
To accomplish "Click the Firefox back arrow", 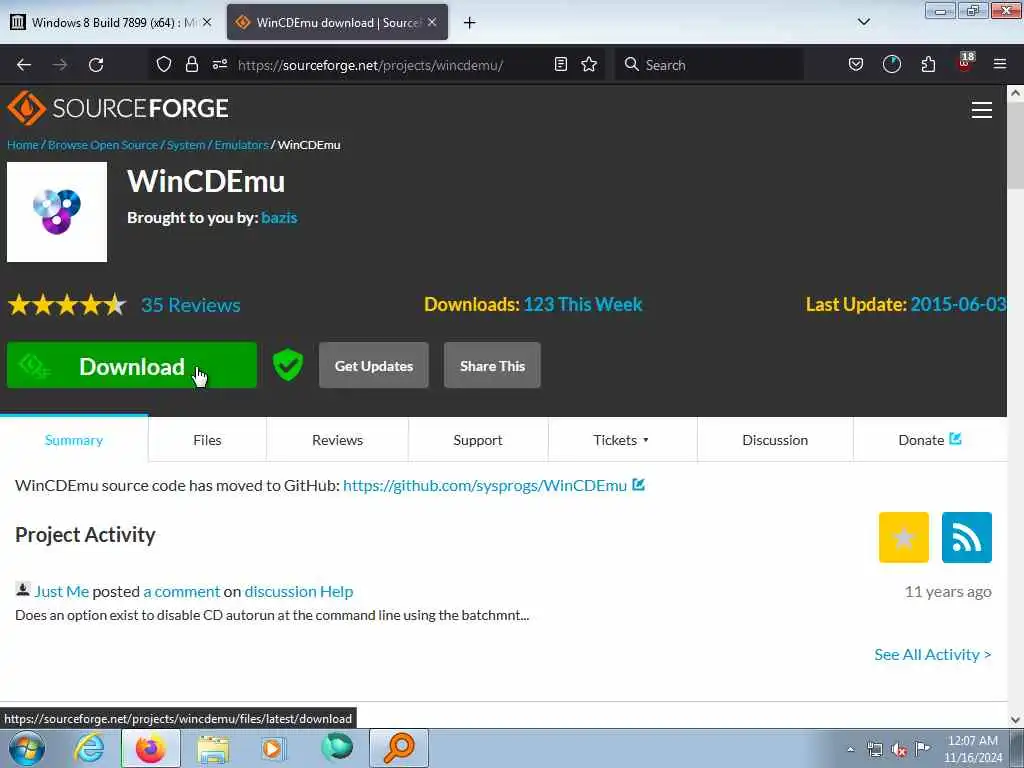I will (x=24, y=65).
